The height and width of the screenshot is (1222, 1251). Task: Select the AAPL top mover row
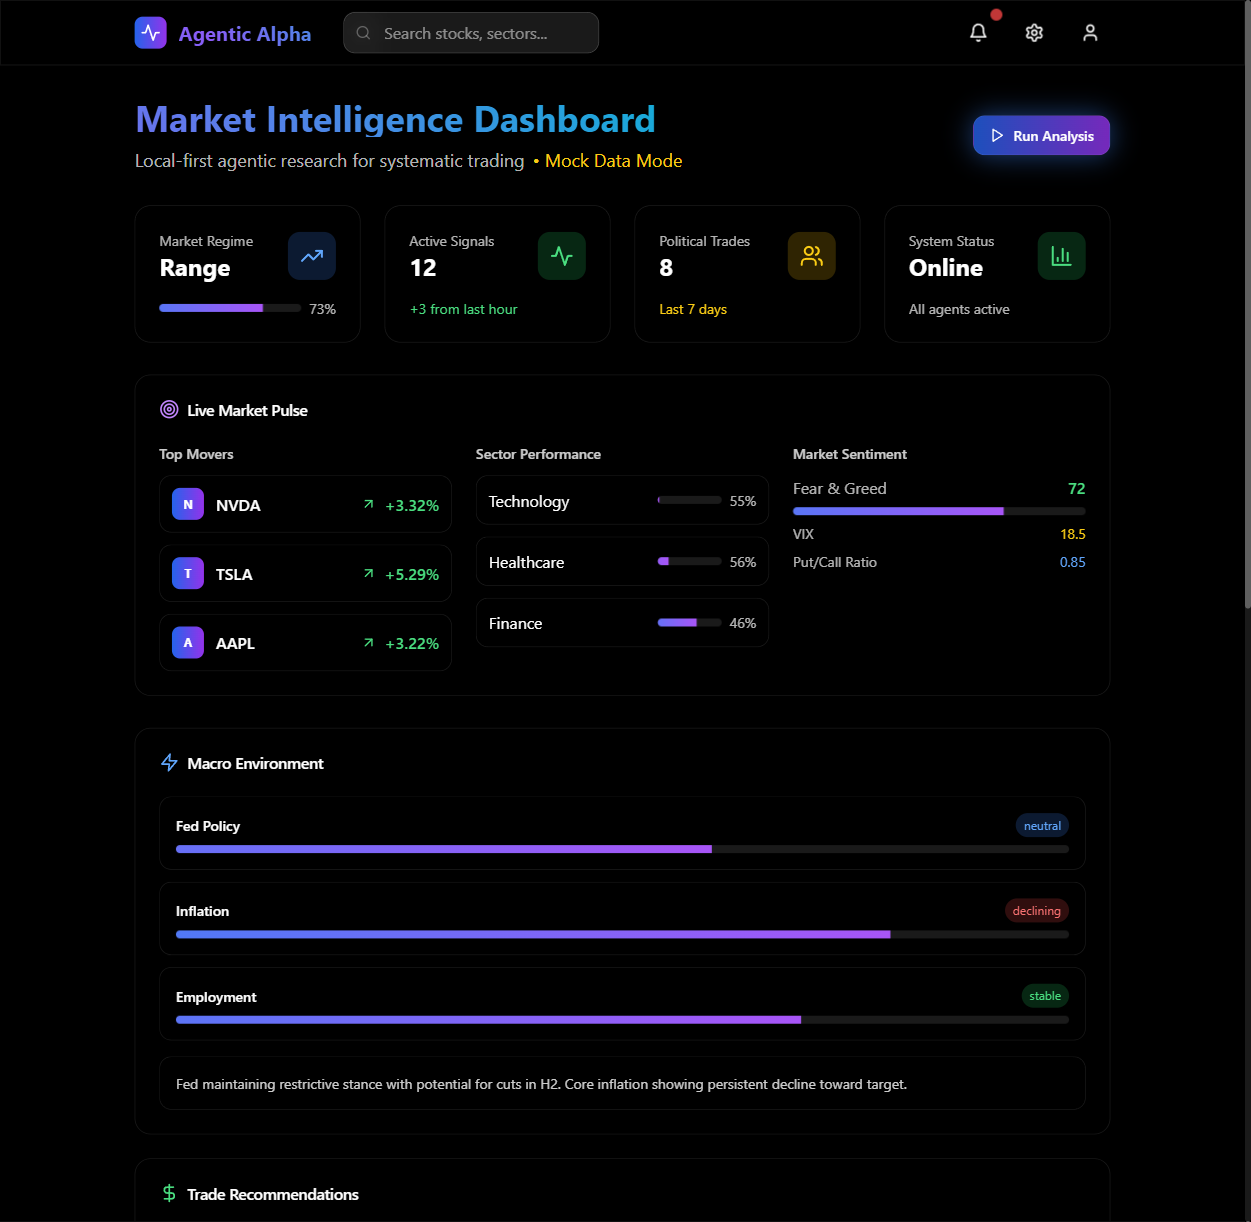click(305, 643)
